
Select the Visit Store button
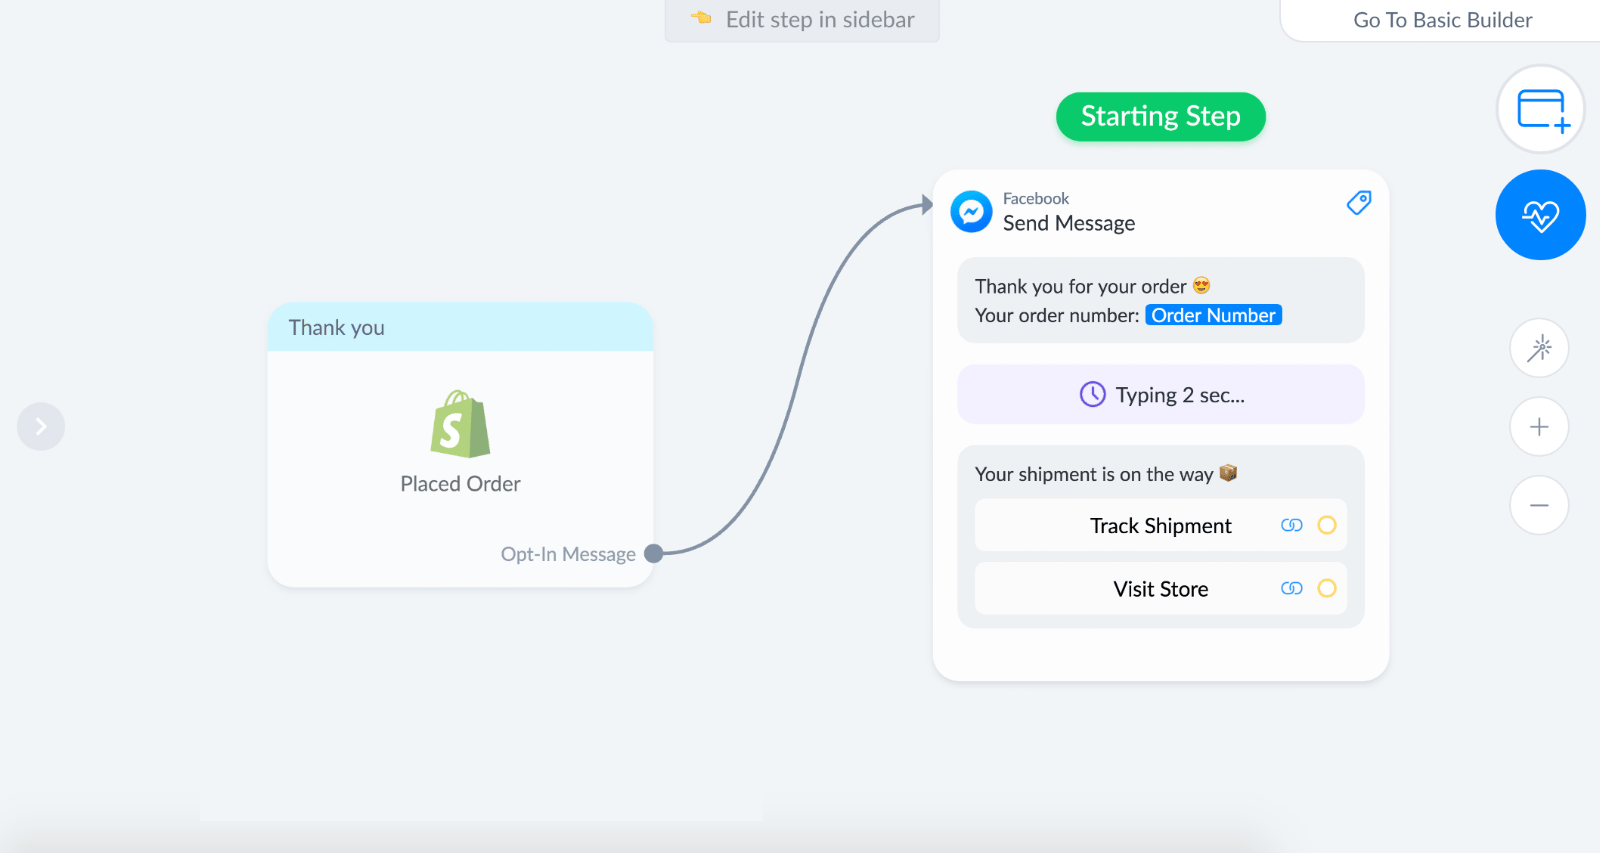coord(1161,589)
